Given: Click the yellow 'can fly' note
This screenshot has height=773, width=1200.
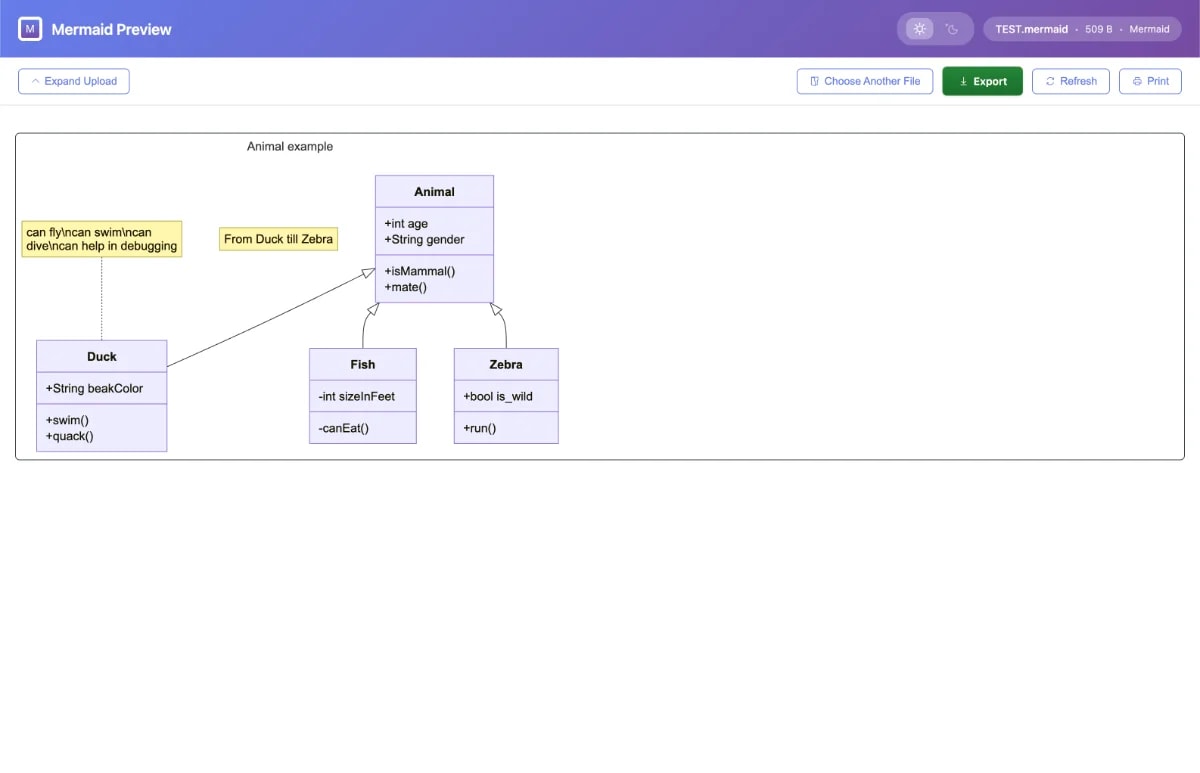Looking at the screenshot, I should [102, 239].
